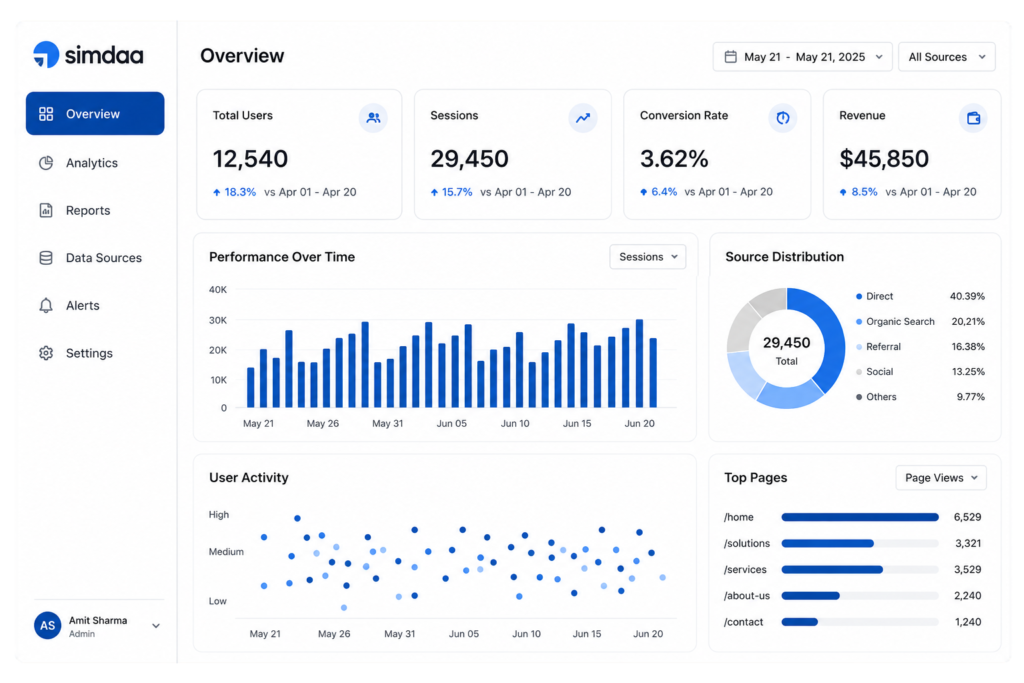The image size is (1024, 683).
Task: Open the All Sources dropdown
Action: 947,57
